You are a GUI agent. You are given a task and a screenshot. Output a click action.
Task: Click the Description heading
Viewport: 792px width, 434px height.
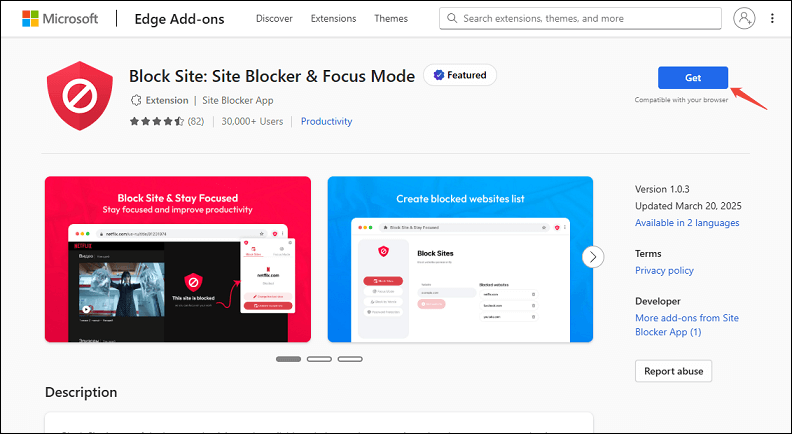(x=81, y=392)
